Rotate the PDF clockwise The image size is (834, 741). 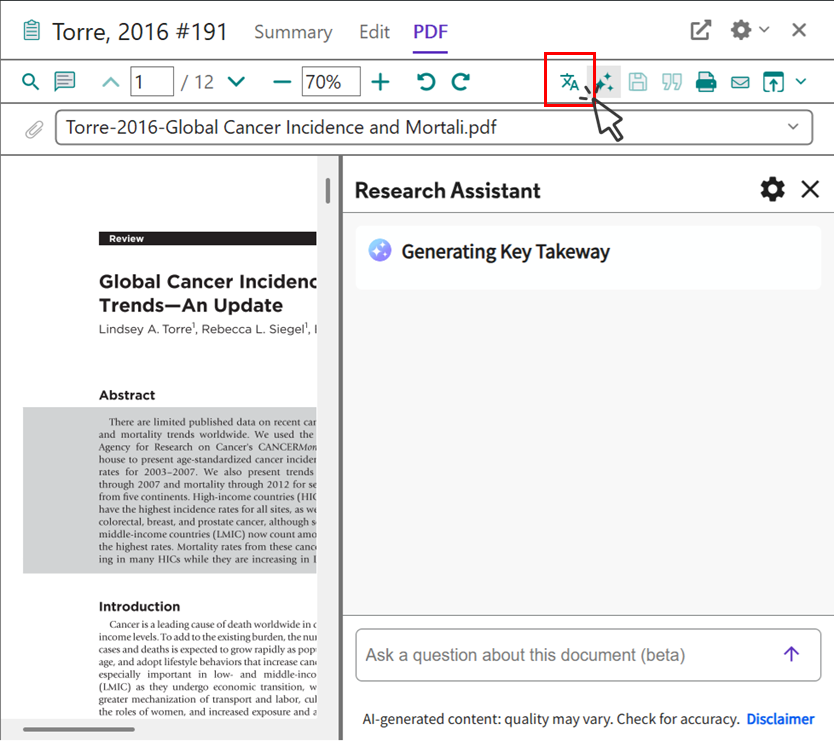460,82
